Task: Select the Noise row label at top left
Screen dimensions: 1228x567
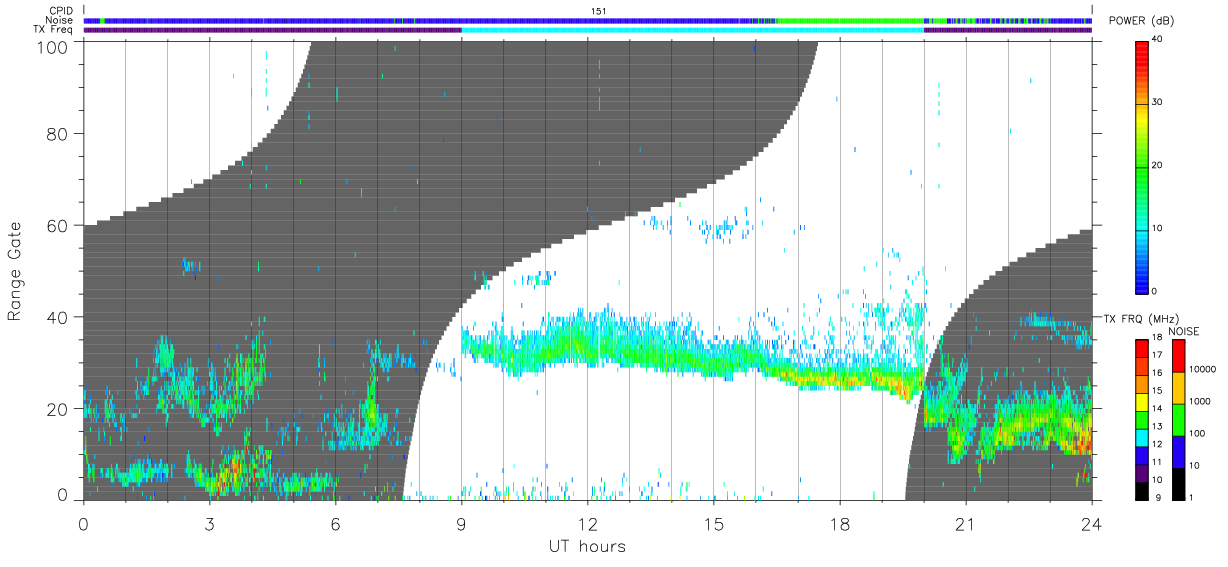Action: click(60, 20)
